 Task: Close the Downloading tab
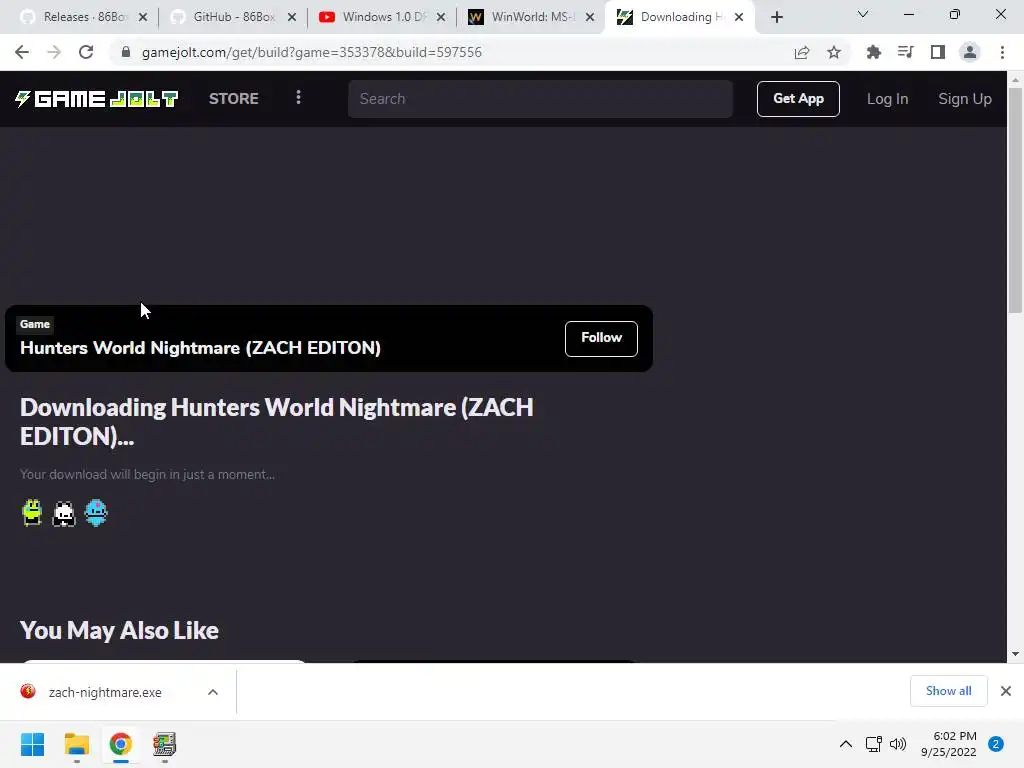[739, 17]
